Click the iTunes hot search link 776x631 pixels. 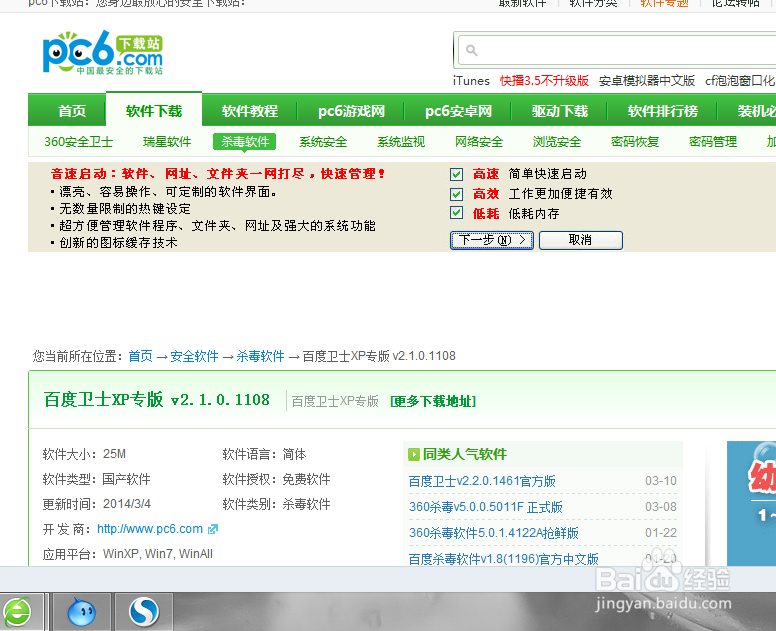(471, 81)
